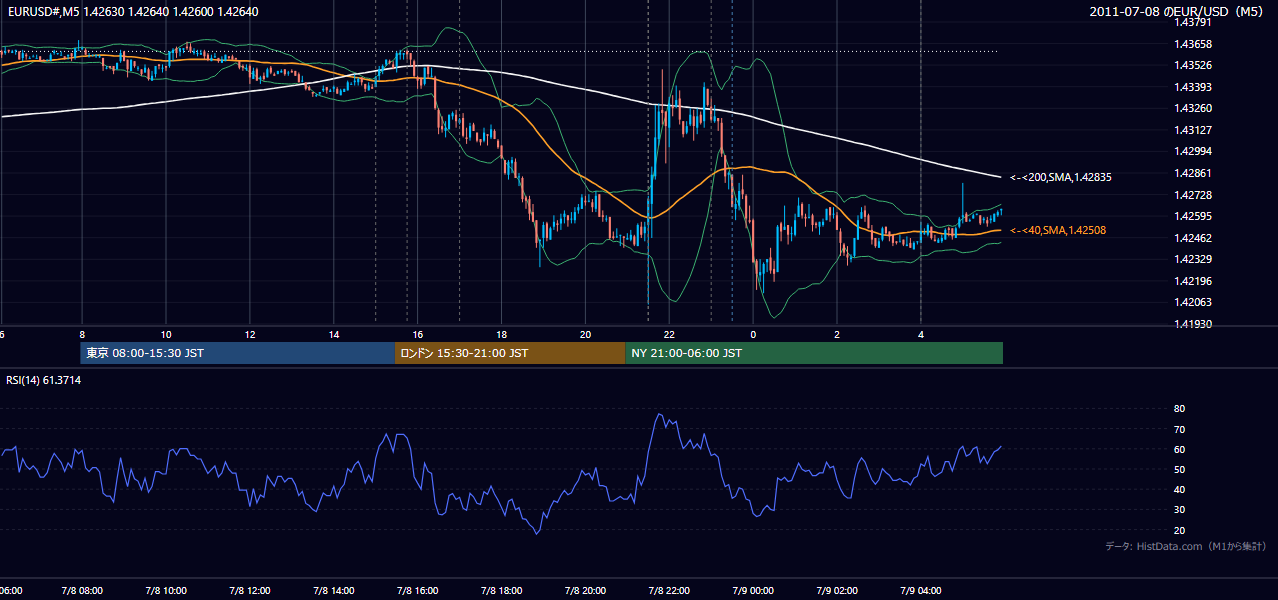
Task: Click the 7/9 00:00 time axis label
Action: pyautogui.click(x=754, y=590)
